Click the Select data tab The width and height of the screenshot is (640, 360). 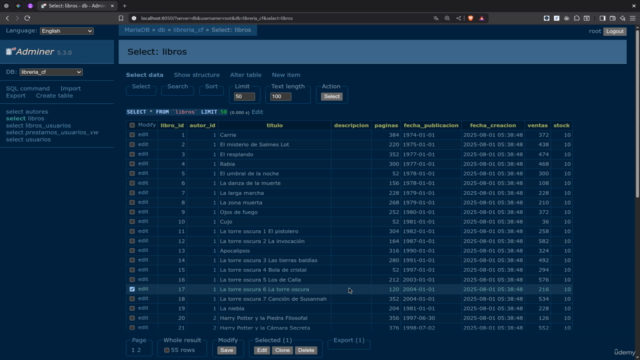click(144, 75)
